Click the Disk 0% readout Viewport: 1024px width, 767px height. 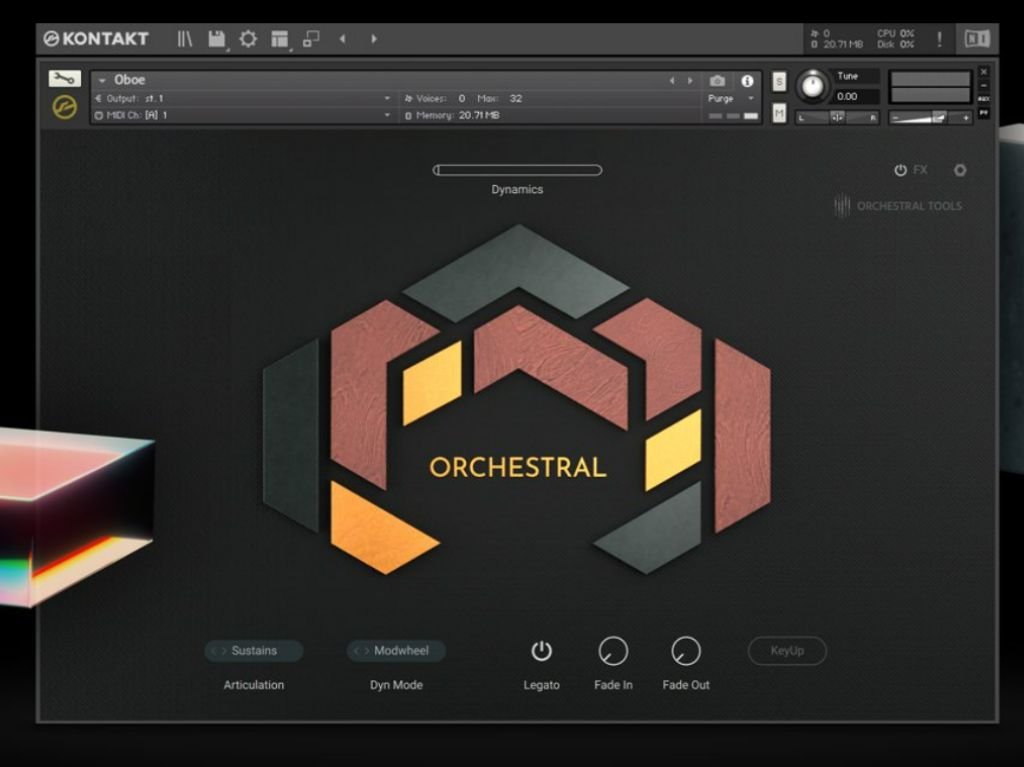[896, 44]
